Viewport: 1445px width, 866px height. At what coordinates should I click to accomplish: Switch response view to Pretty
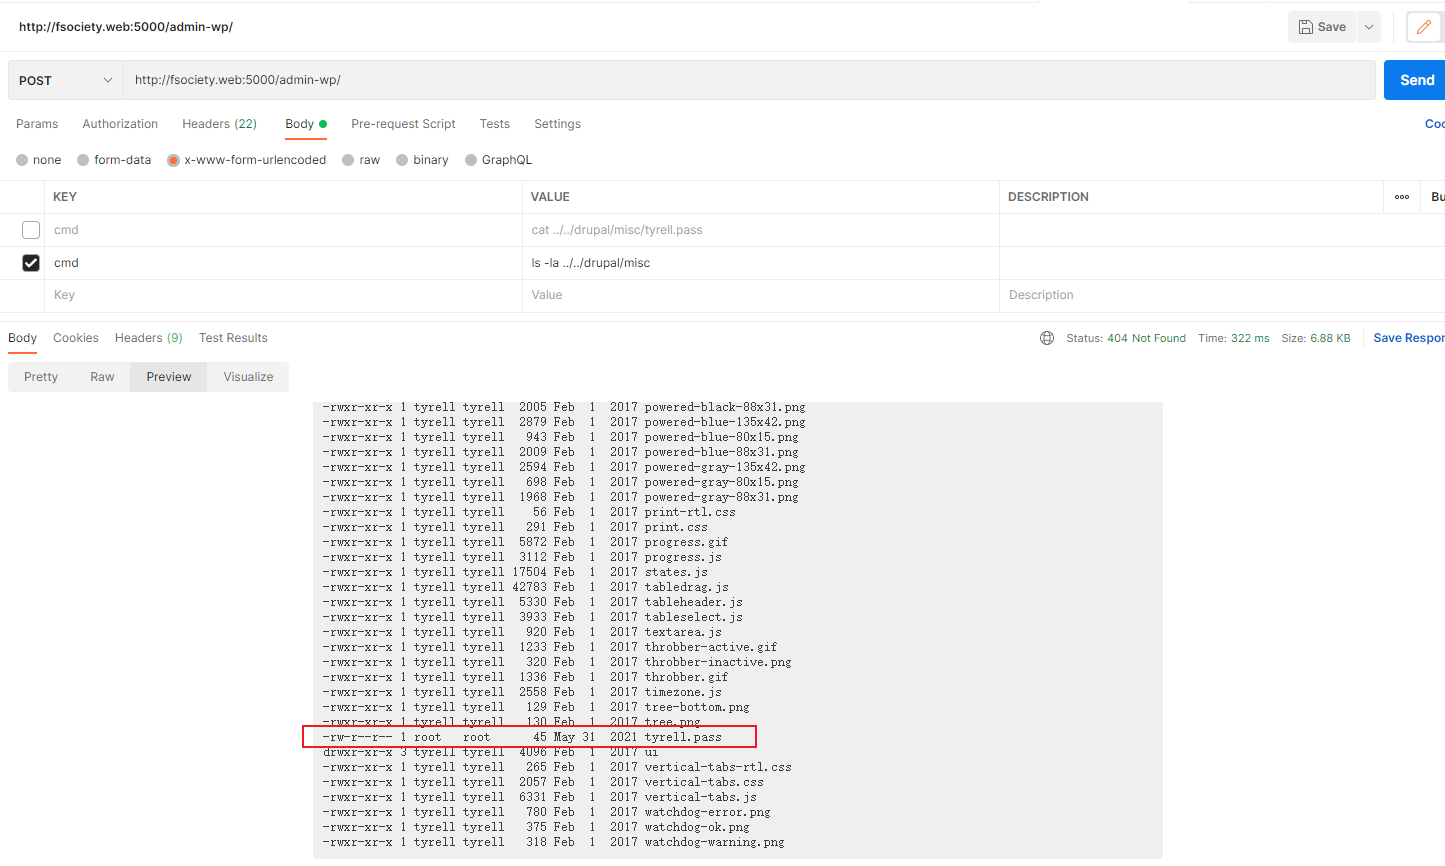(x=41, y=377)
